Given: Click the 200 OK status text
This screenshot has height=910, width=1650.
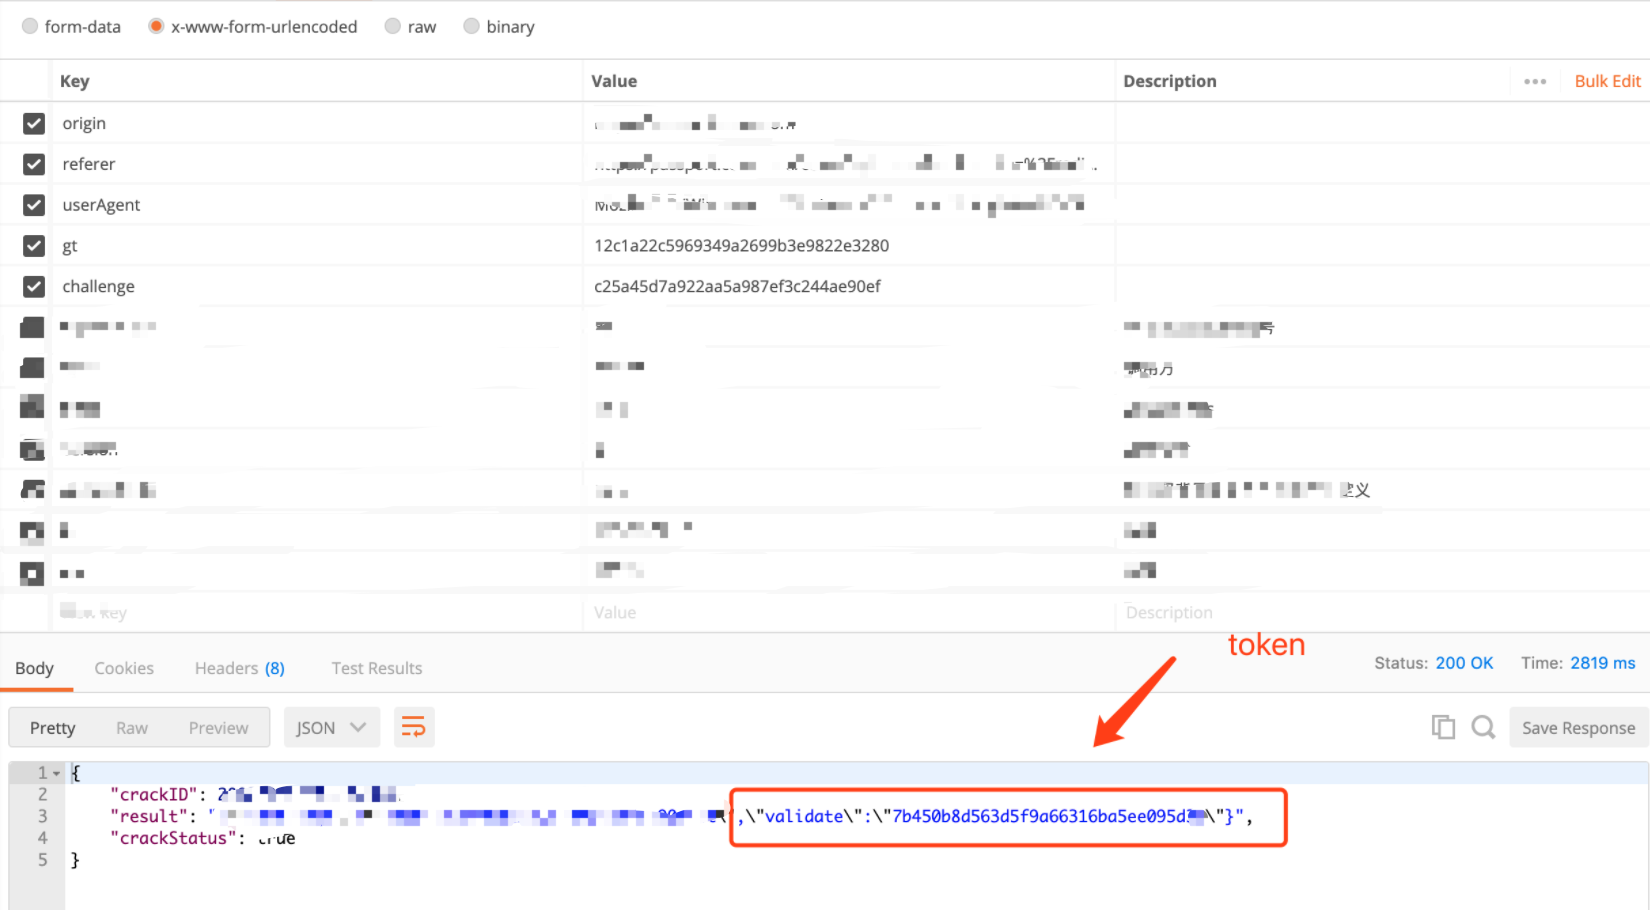Looking at the screenshot, I should coord(1464,663).
